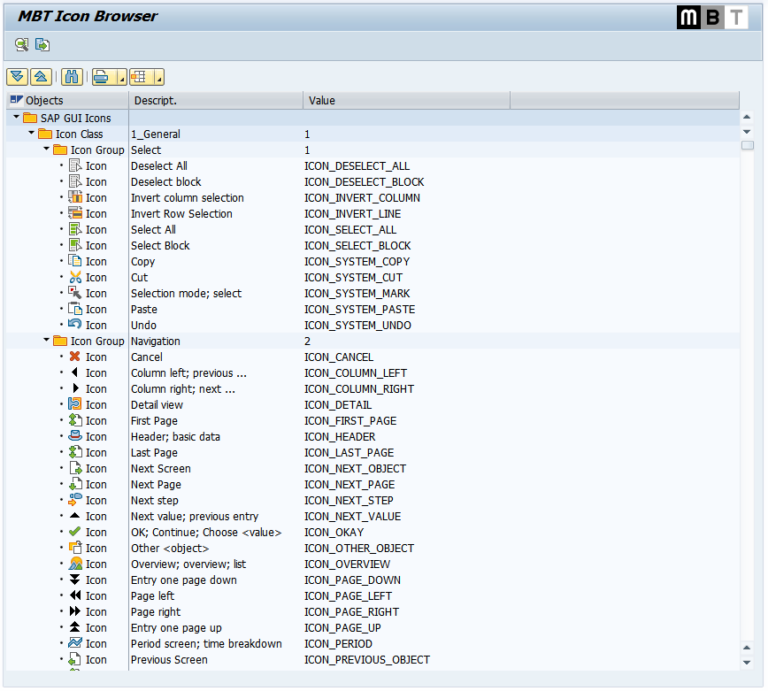Open the print options dropdown arrow

(x=121, y=78)
